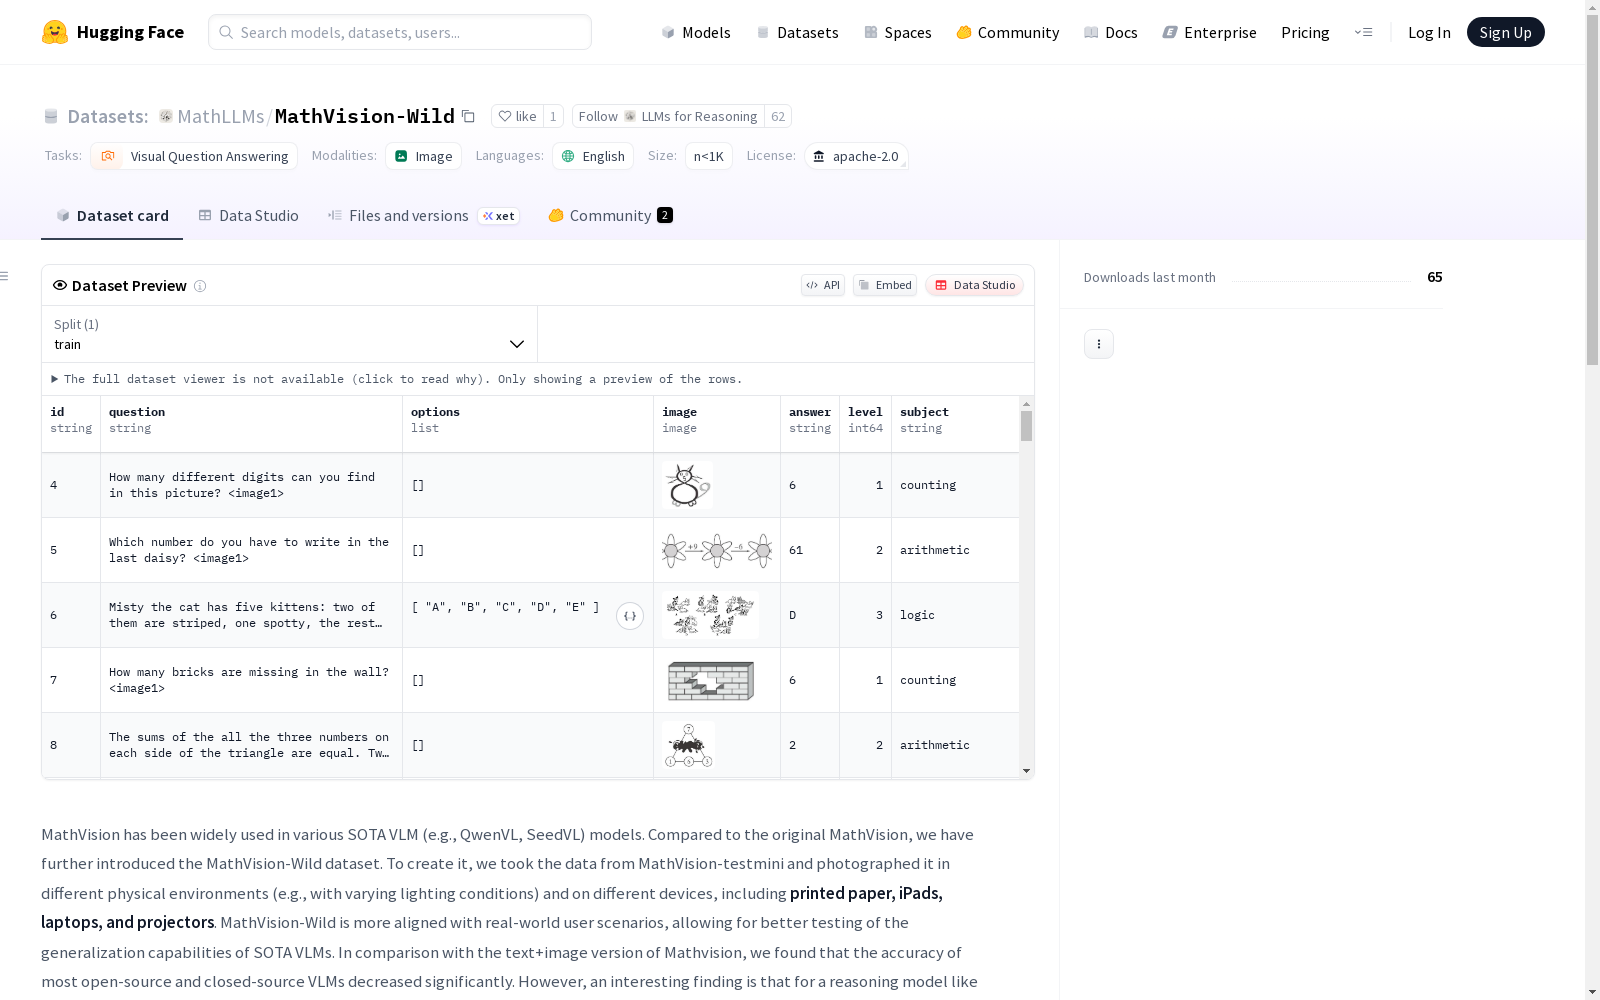Click the dataset table vertical scrollbar thumb
This screenshot has width=1600, height=1000.
point(1026,426)
